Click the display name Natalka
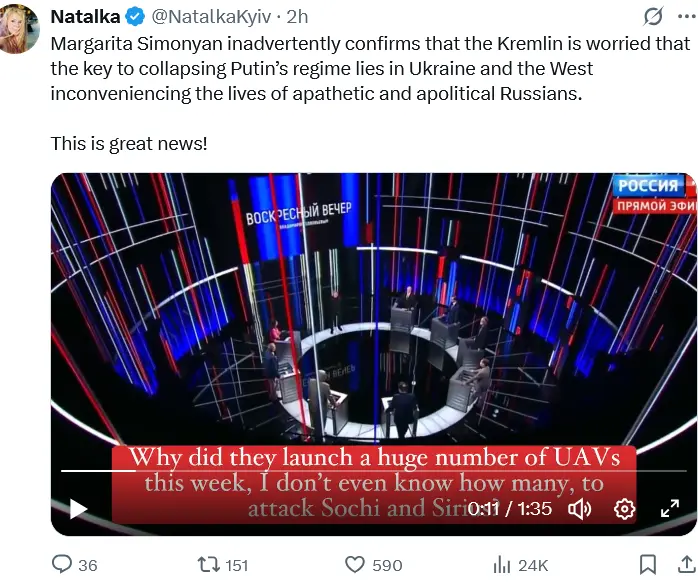The image size is (698, 587). (85, 17)
